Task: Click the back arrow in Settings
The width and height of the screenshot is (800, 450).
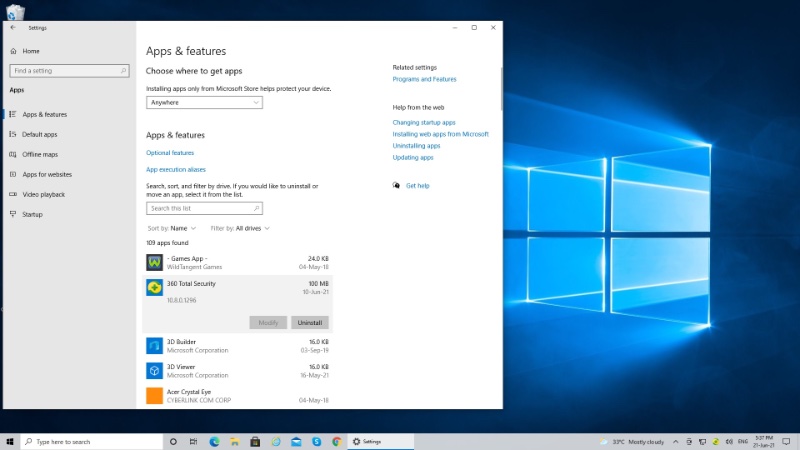Action: tap(12, 27)
